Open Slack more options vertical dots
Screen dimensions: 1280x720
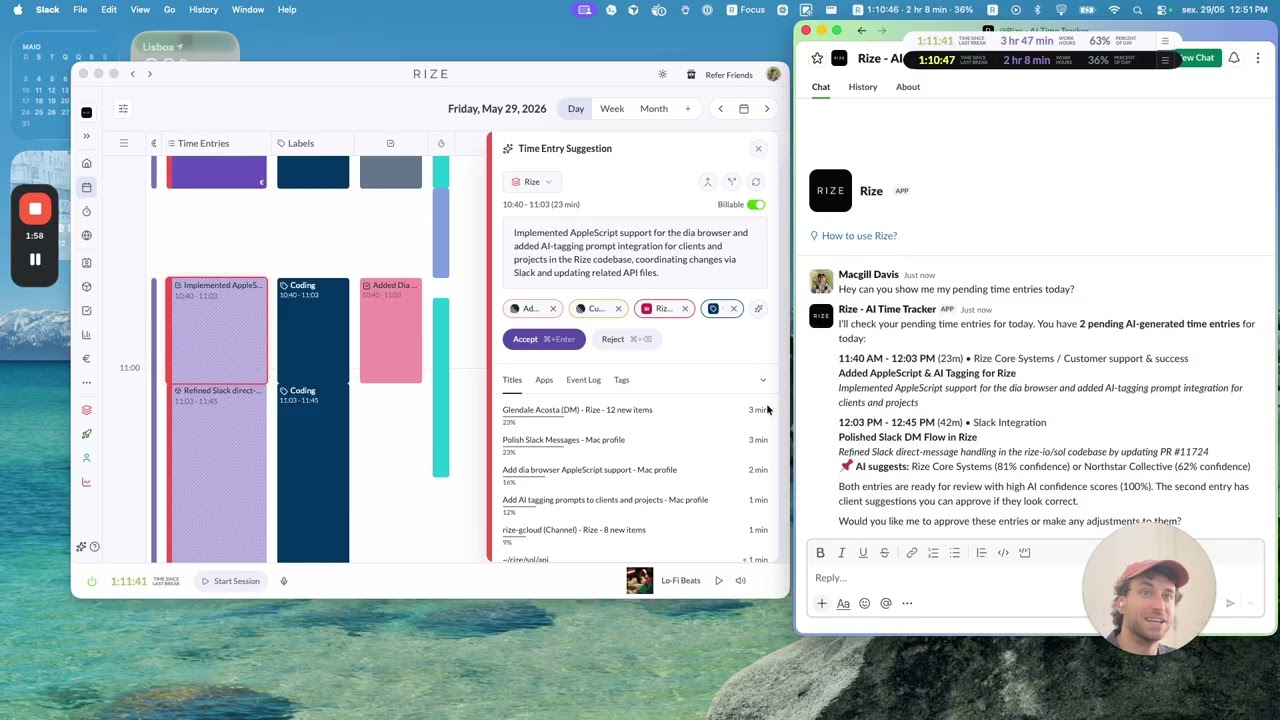click(1258, 58)
